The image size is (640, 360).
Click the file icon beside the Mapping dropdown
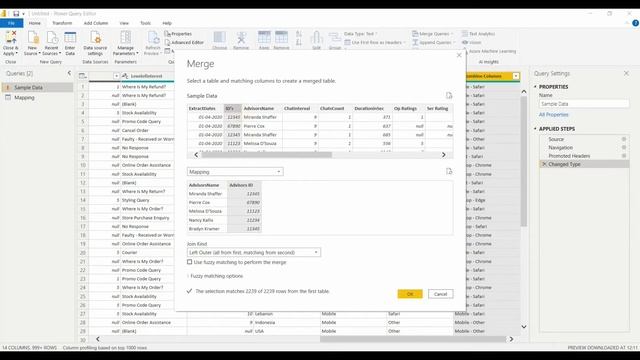[x=449, y=171]
